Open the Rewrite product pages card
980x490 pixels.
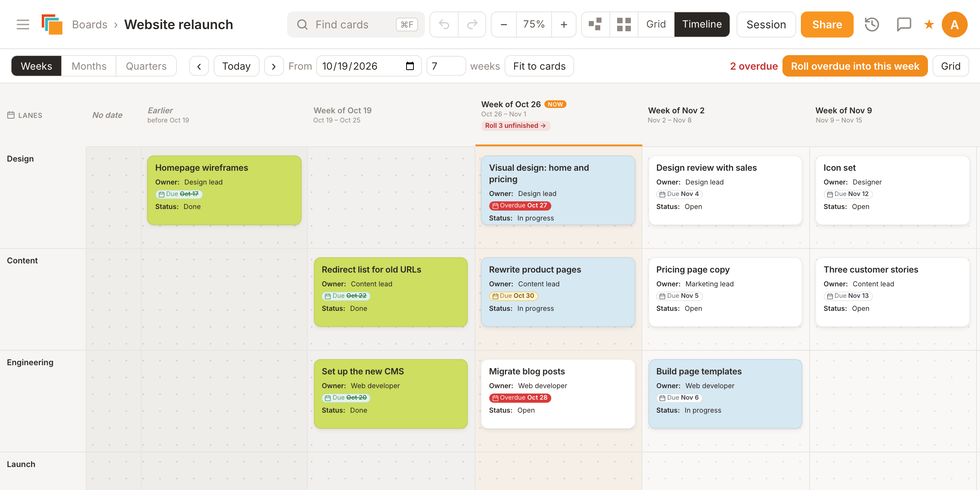(558, 292)
